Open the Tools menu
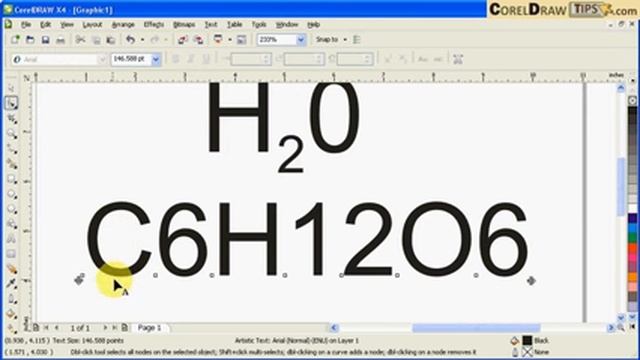 [258, 24]
